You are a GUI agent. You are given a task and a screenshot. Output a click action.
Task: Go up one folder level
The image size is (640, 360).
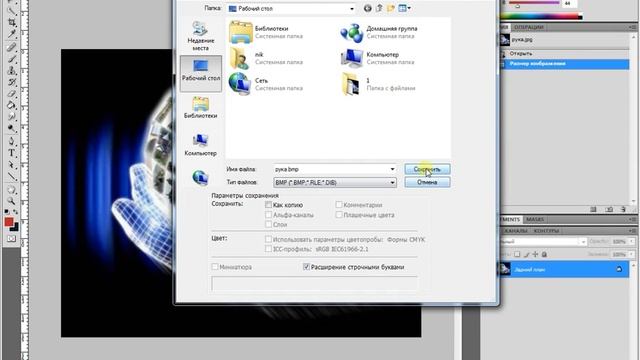tap(379, 8)
